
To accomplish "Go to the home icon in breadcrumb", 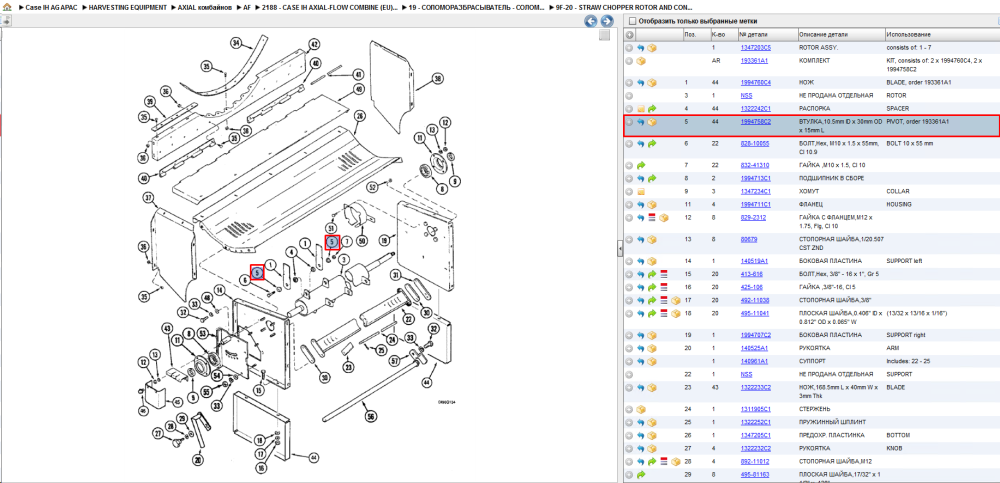I will tap(8, 8).
